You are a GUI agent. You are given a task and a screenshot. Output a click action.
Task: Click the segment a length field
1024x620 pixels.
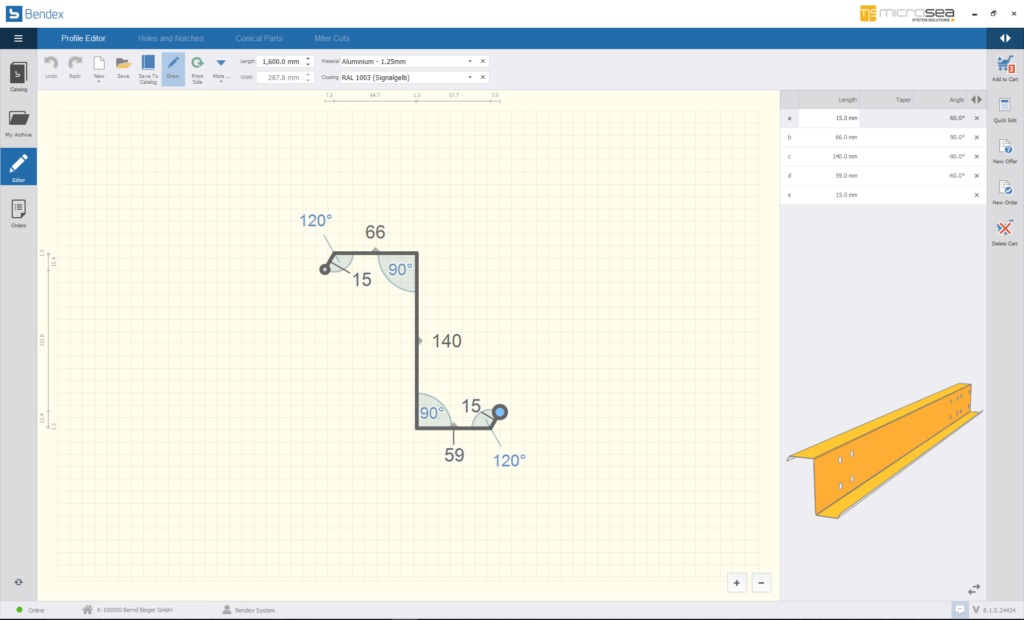(x=828, y=118)
